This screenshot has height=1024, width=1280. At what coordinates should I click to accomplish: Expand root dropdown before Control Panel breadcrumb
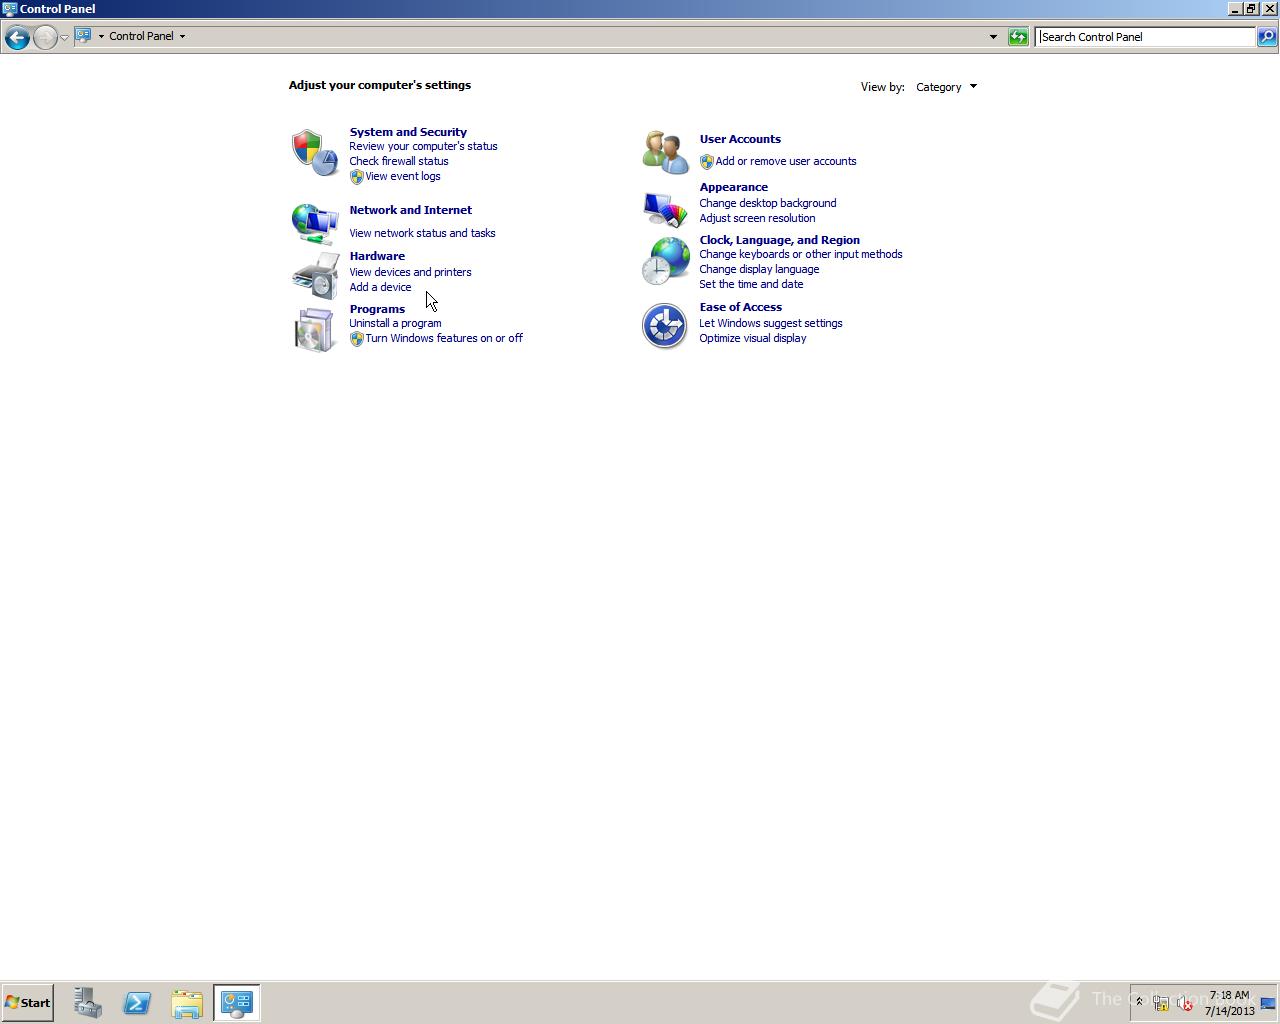click(x=101, y=36)
